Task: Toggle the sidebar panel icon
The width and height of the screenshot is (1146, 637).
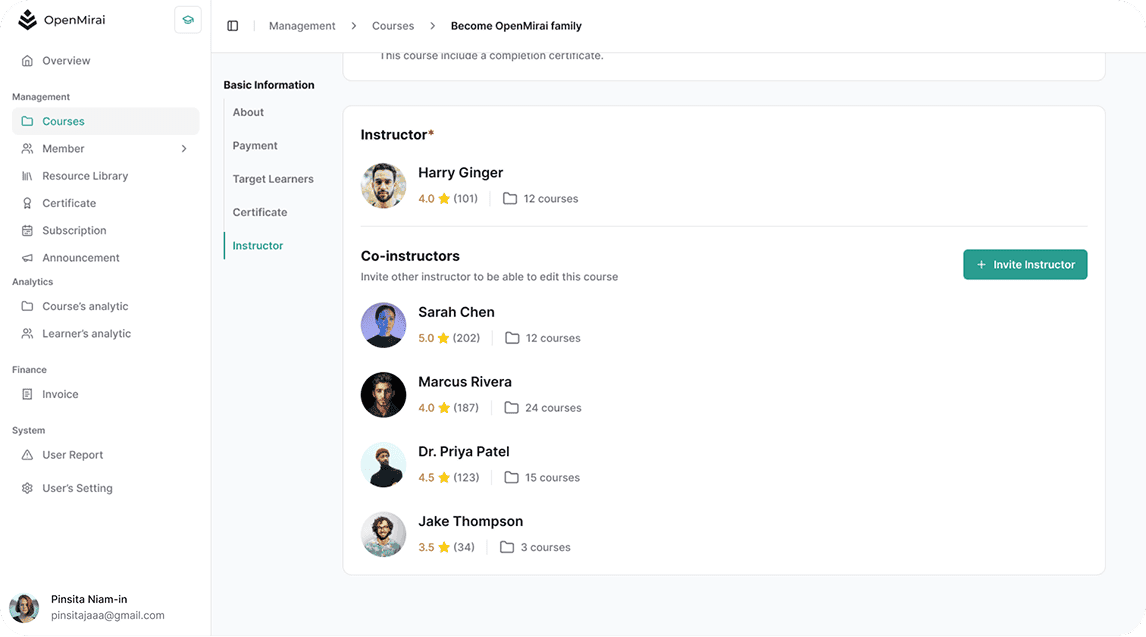Action: (x=233, y=26)
